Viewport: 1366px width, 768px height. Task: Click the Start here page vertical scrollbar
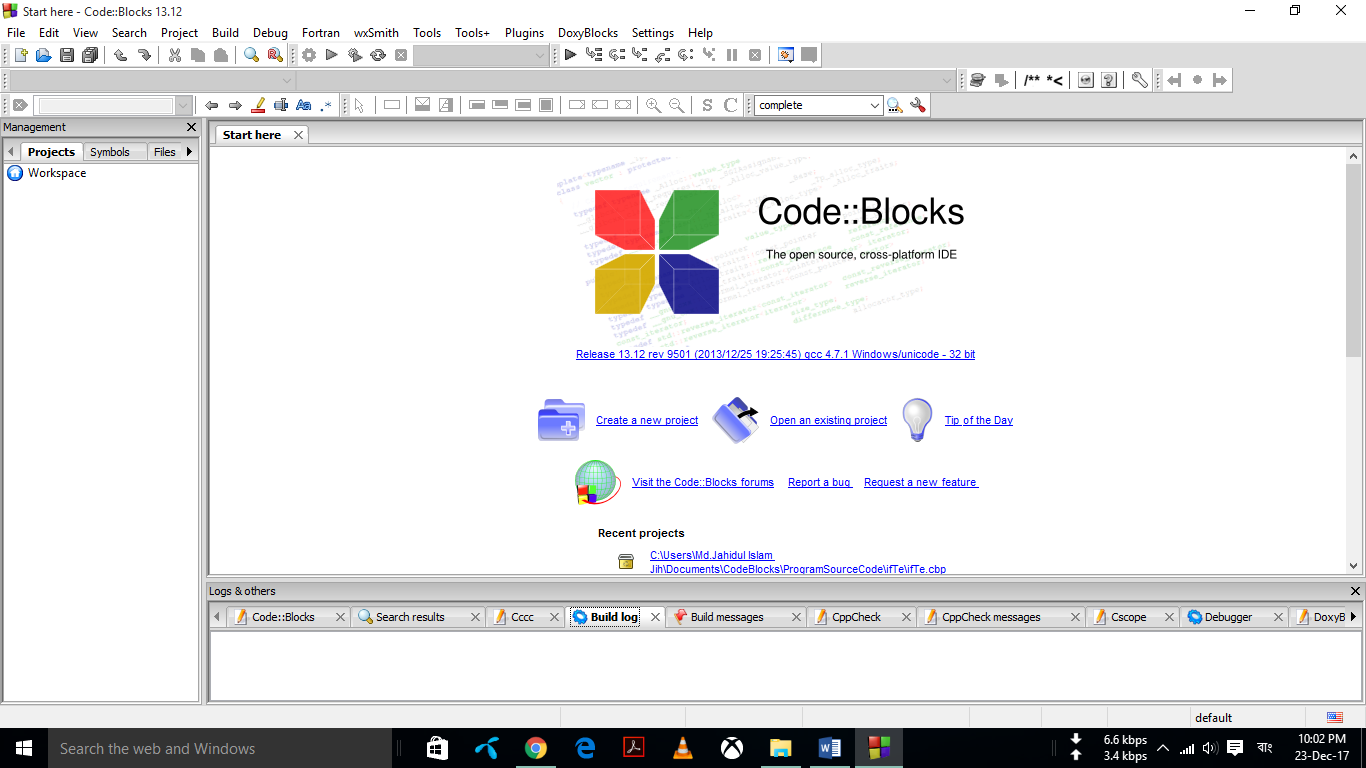tap(1354, 360)
